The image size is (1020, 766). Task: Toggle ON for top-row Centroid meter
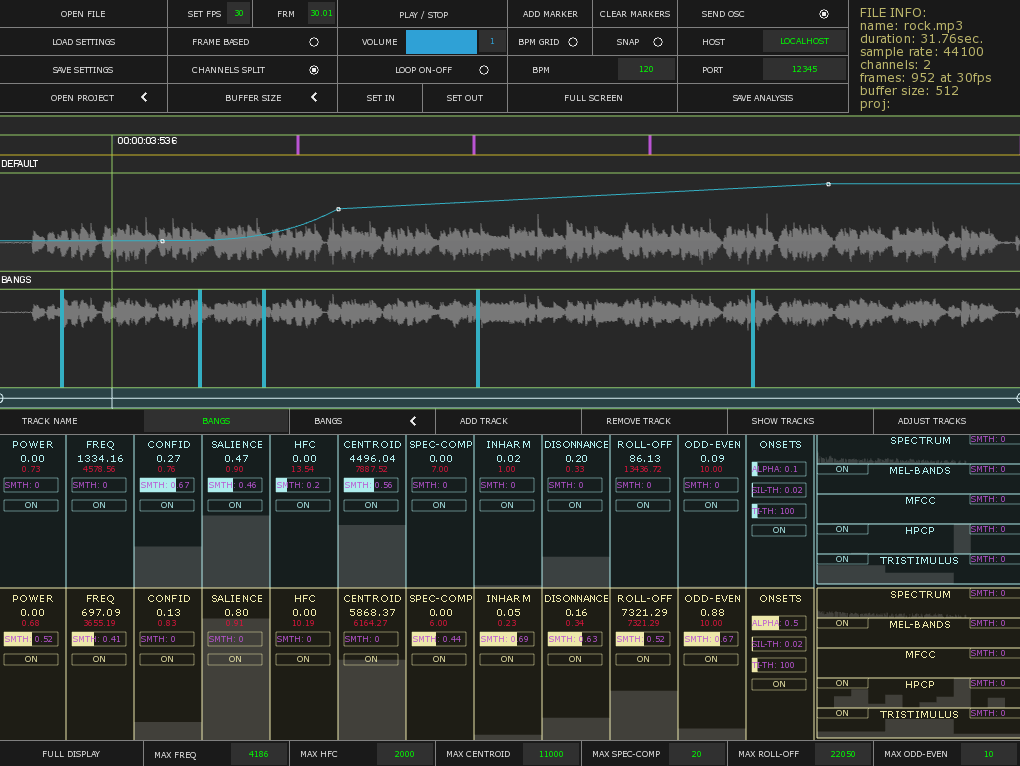tap(371, 505)
